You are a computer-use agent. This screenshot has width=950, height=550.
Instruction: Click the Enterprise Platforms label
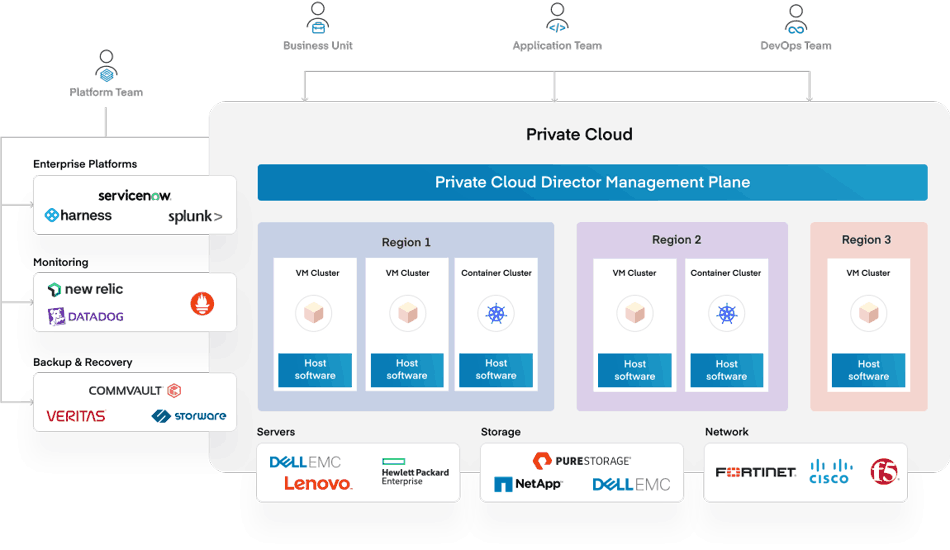85,164
